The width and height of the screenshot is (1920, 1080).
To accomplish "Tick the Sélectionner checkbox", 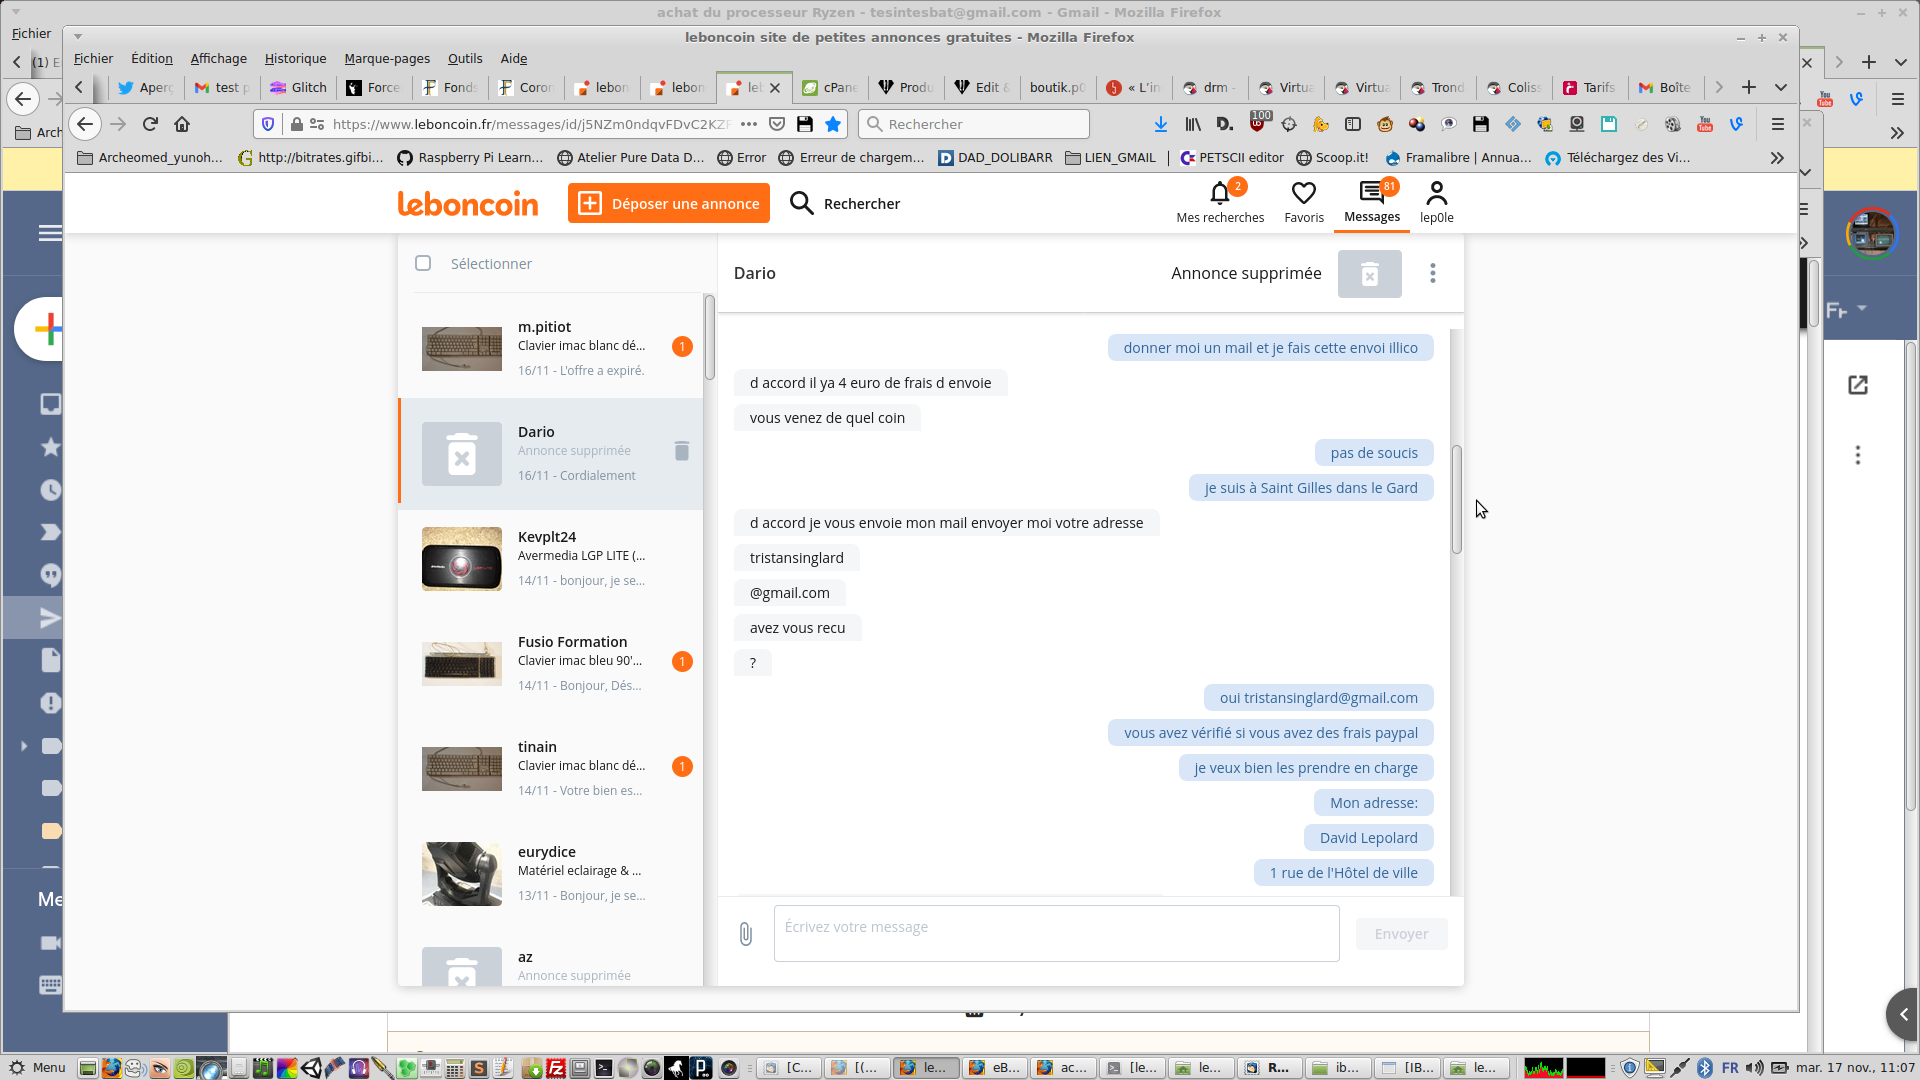I will pyautogui.click(x=423, y=263).
